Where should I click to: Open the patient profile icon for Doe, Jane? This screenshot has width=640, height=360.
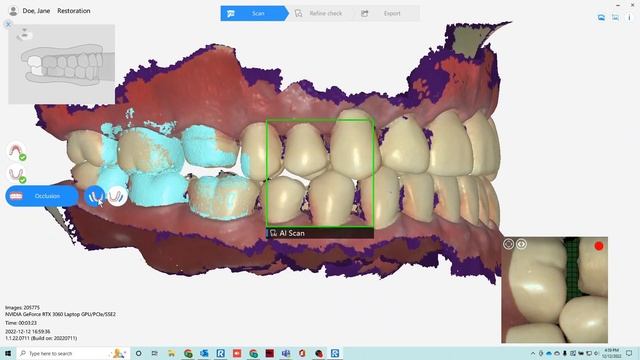(x=13, y=11)
